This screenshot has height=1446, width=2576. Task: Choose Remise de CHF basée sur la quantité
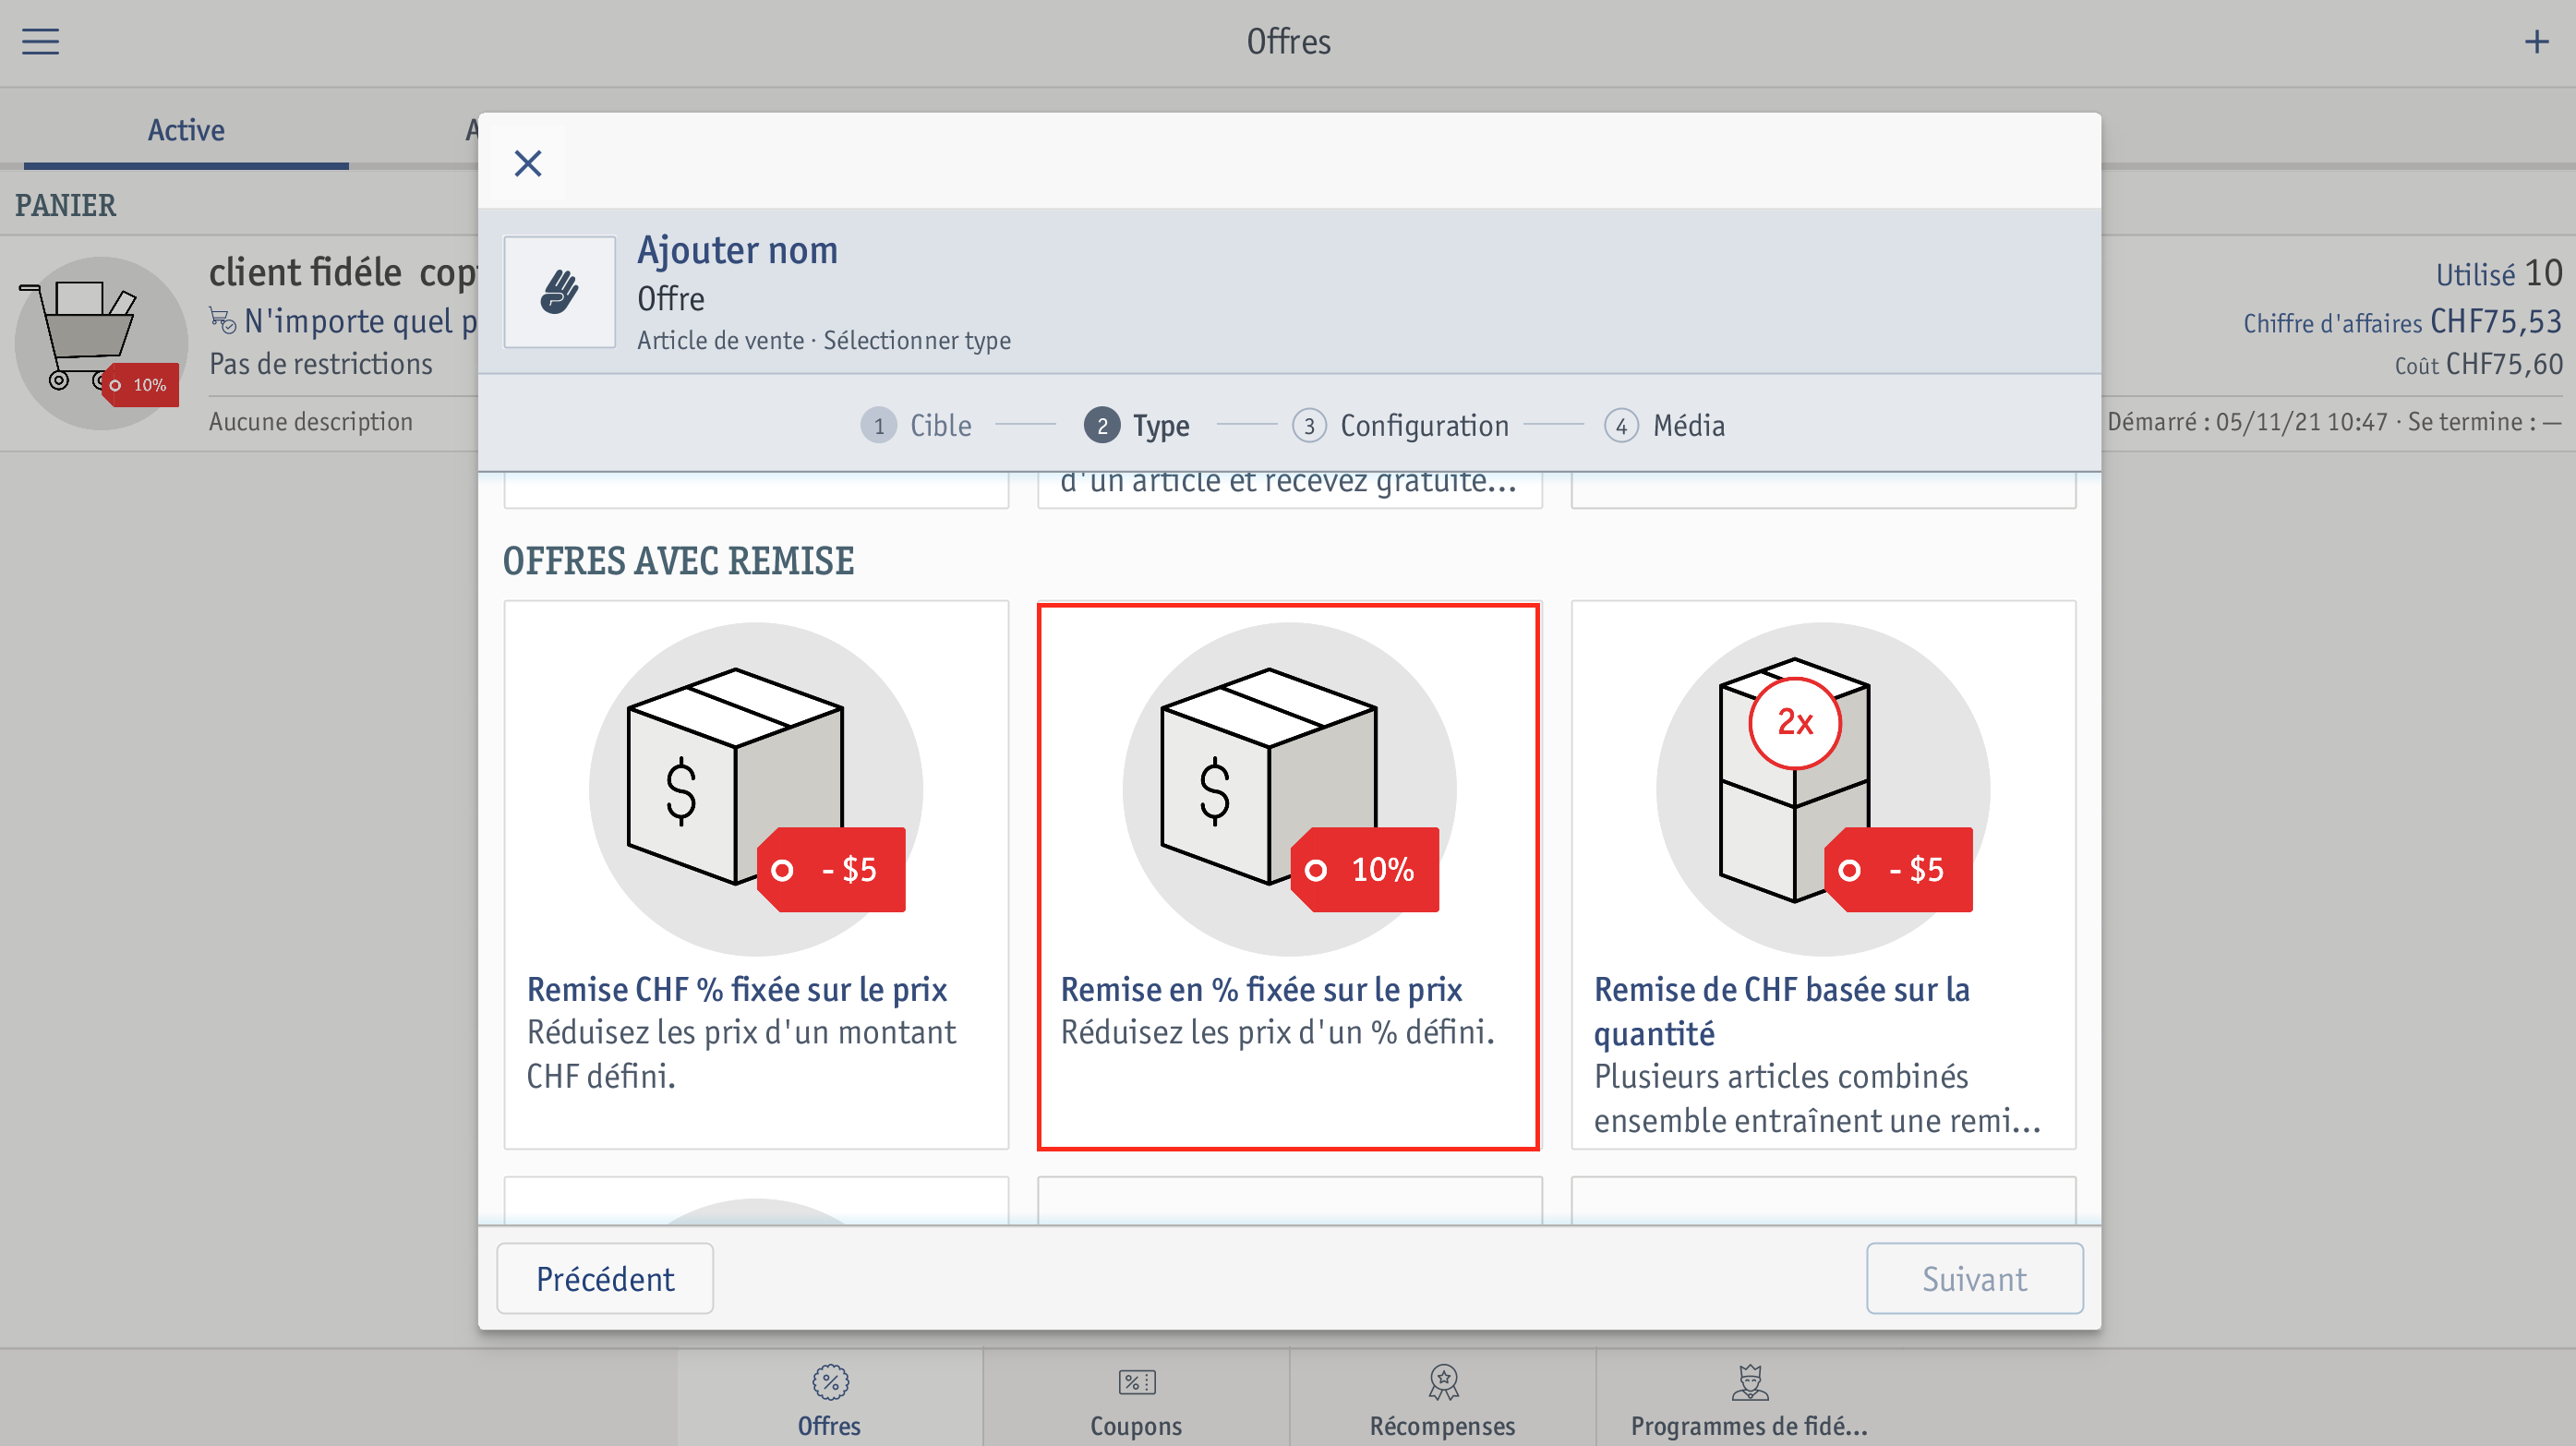click(x=1823, y=875)
